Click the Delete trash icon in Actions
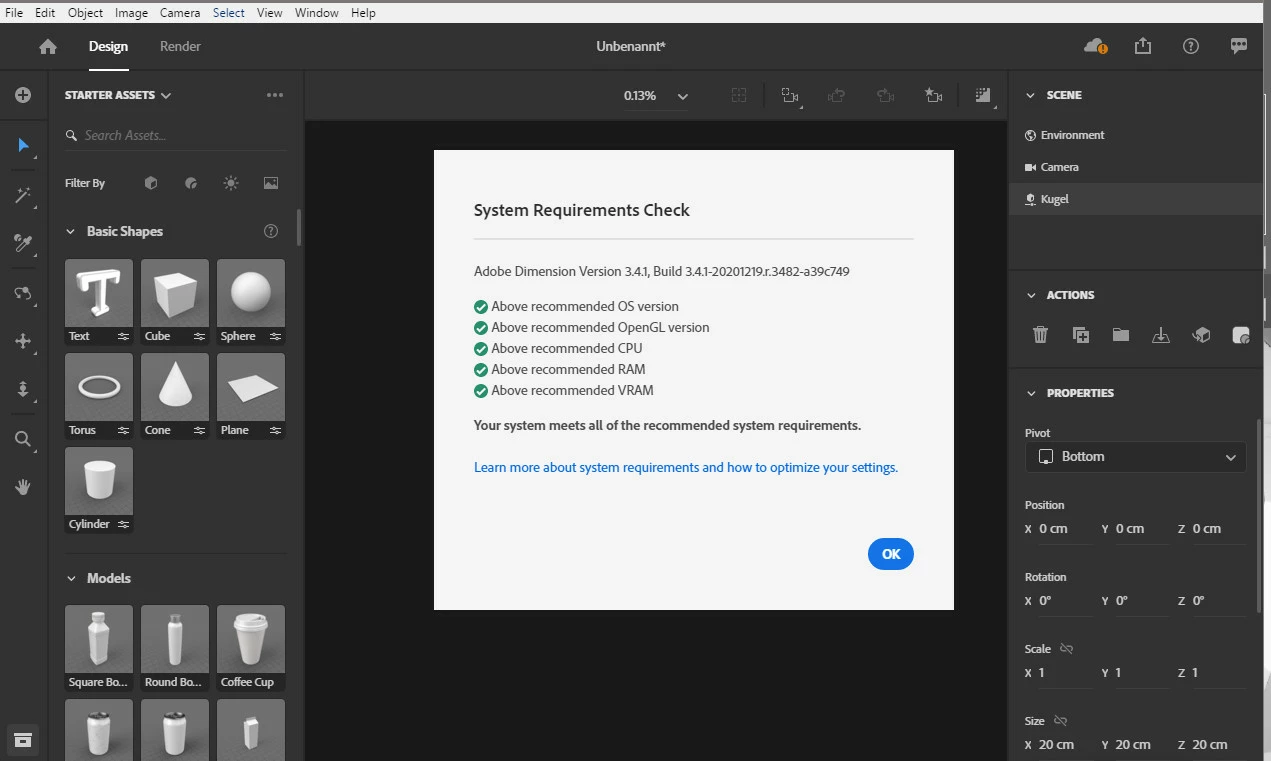The width and height of the screenshot is (1271, 761). [1040, 335]
